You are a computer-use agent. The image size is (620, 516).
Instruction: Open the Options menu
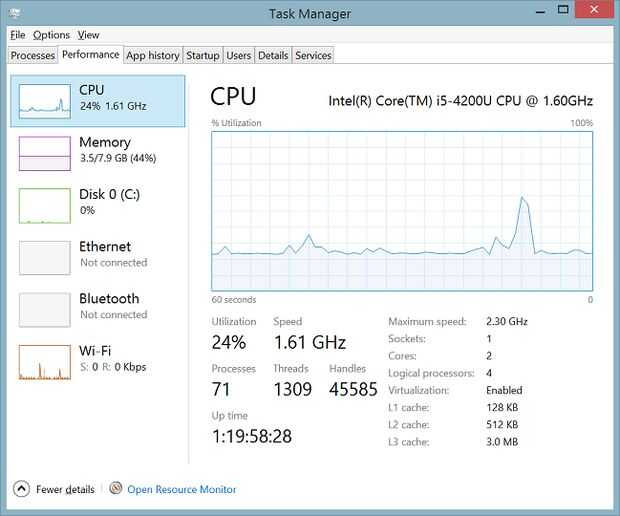point(51,35)
